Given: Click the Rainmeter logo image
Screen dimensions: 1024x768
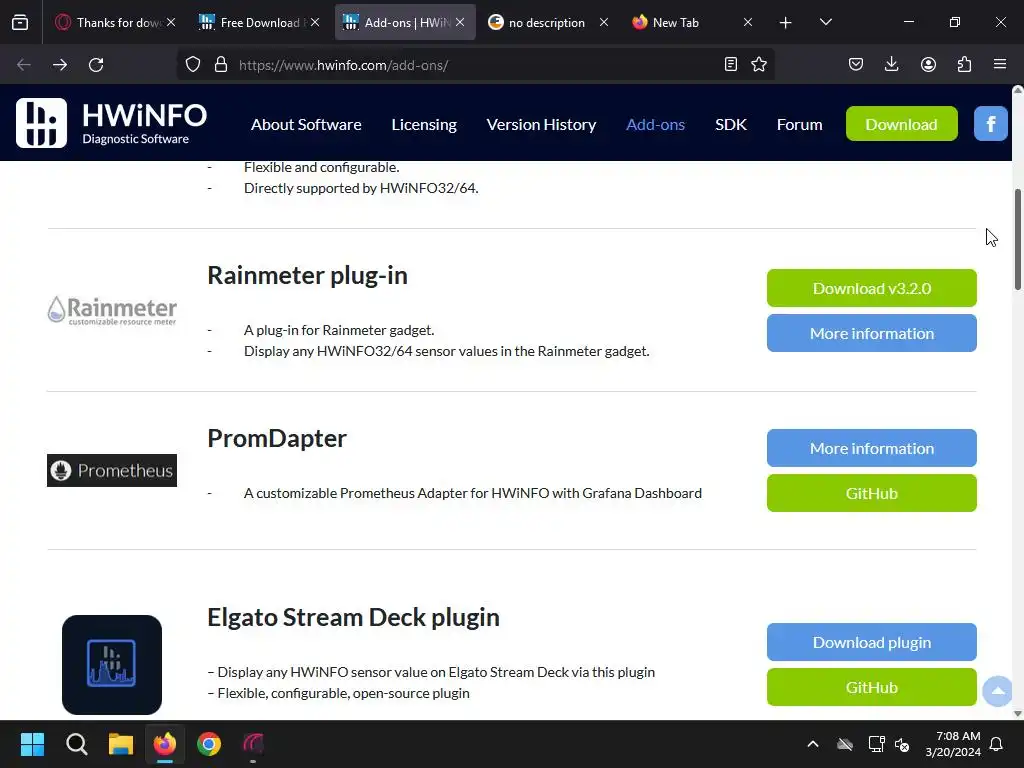Looking at the screenshot, I should (x=112, y=310).
